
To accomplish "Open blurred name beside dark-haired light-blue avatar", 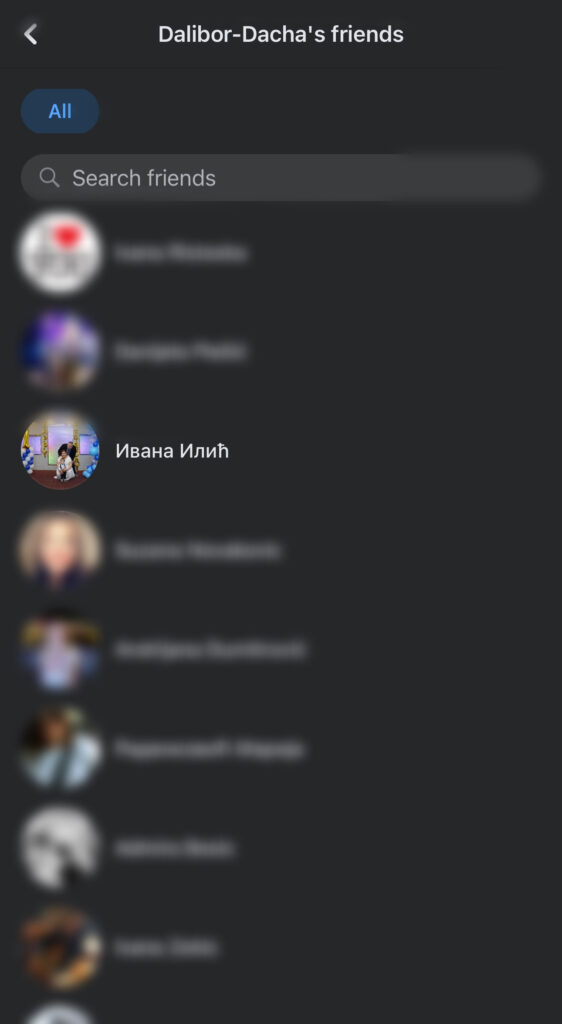I will click(209, 749).
